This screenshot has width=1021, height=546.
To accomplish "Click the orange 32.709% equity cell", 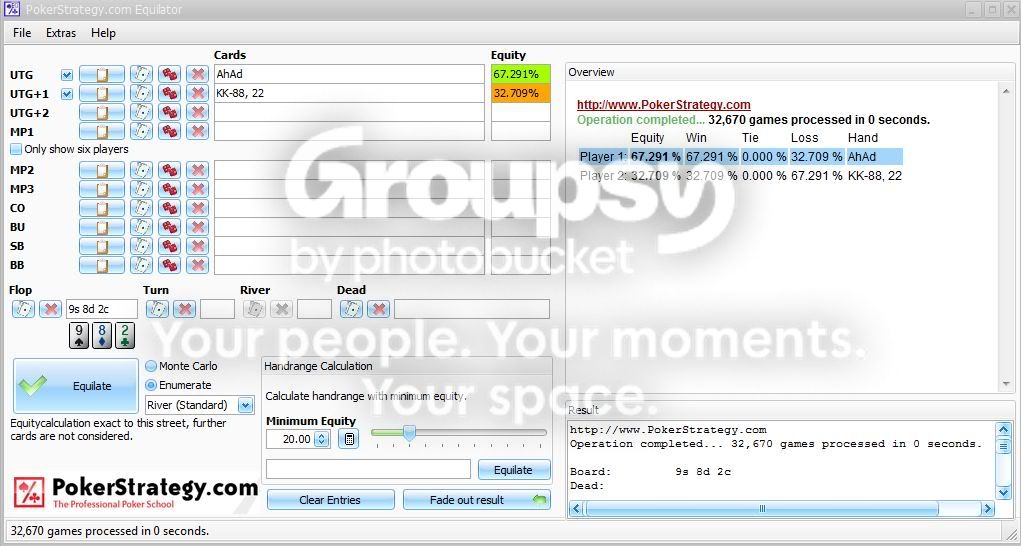I will pyautogui.click(x=520, y=93).
